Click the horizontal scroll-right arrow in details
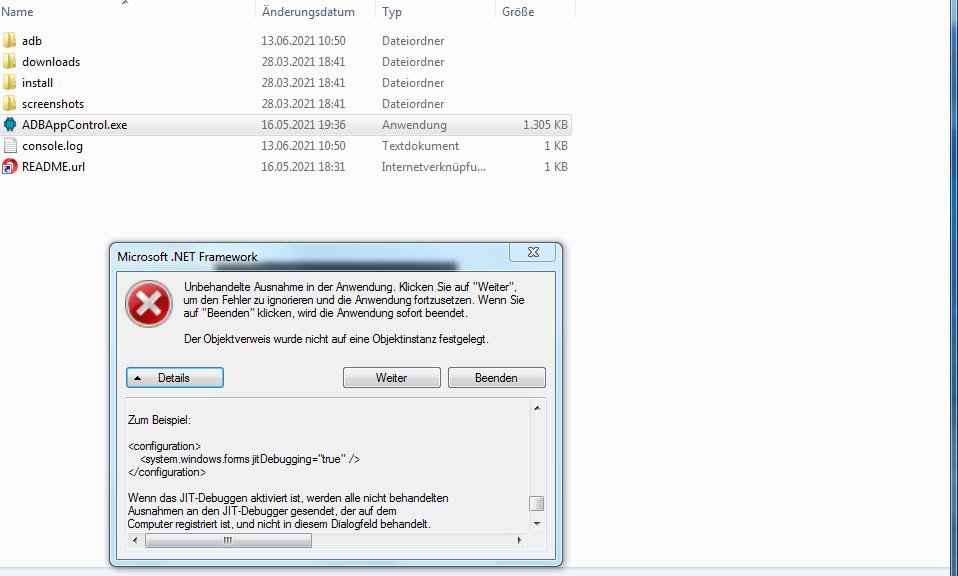This screenshot has width=958, height=576. click(520, 540)
